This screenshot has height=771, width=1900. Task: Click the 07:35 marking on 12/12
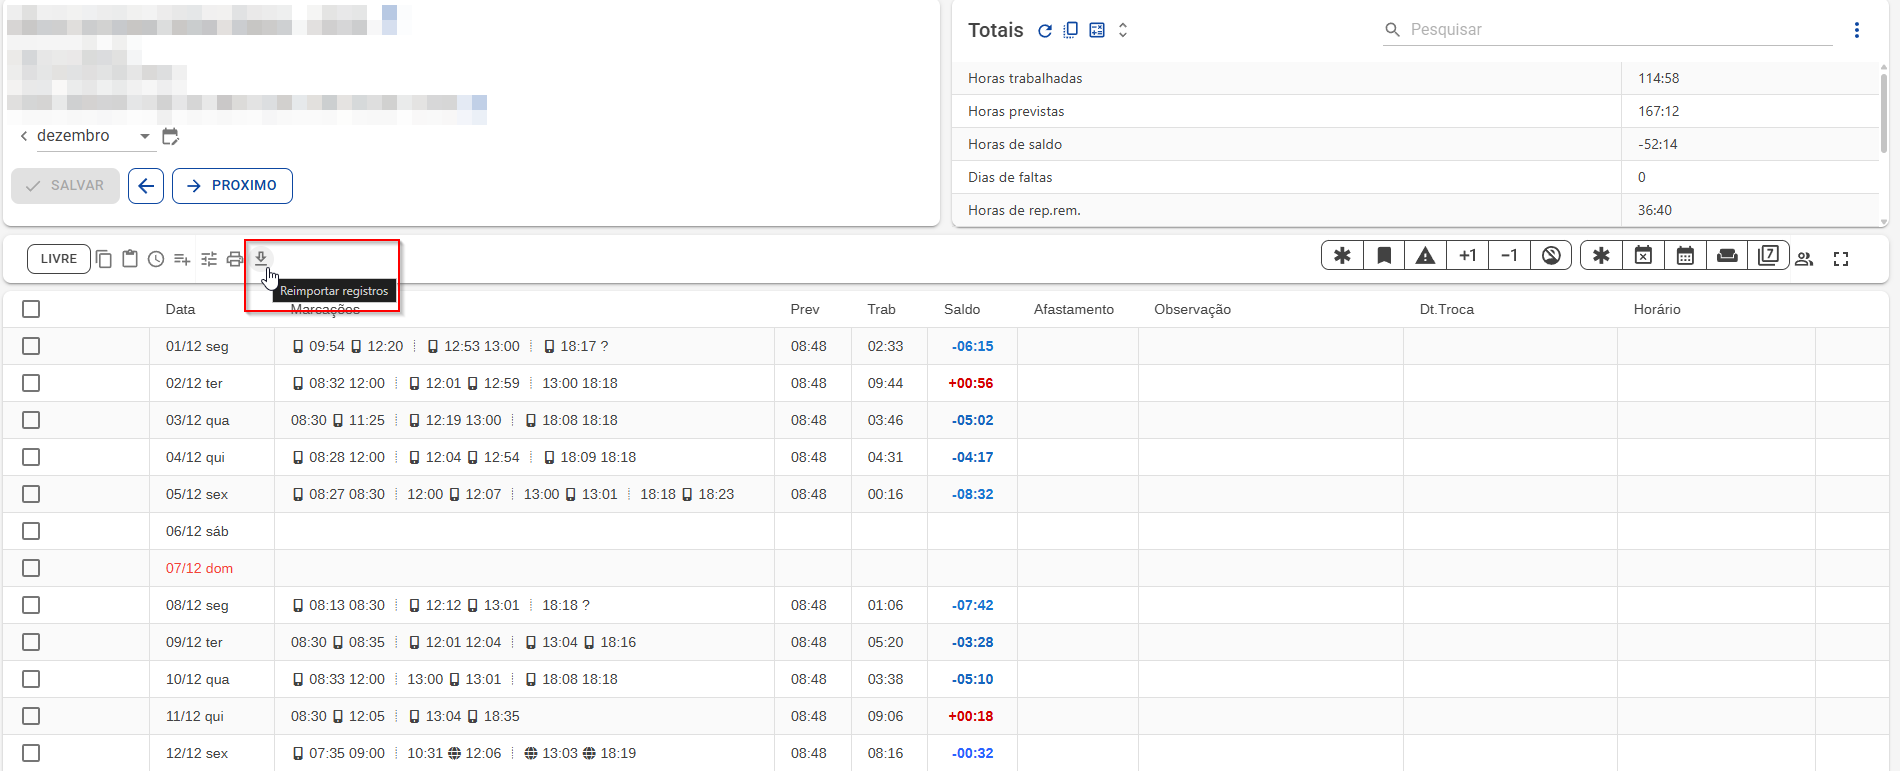[x=326, y=753]
